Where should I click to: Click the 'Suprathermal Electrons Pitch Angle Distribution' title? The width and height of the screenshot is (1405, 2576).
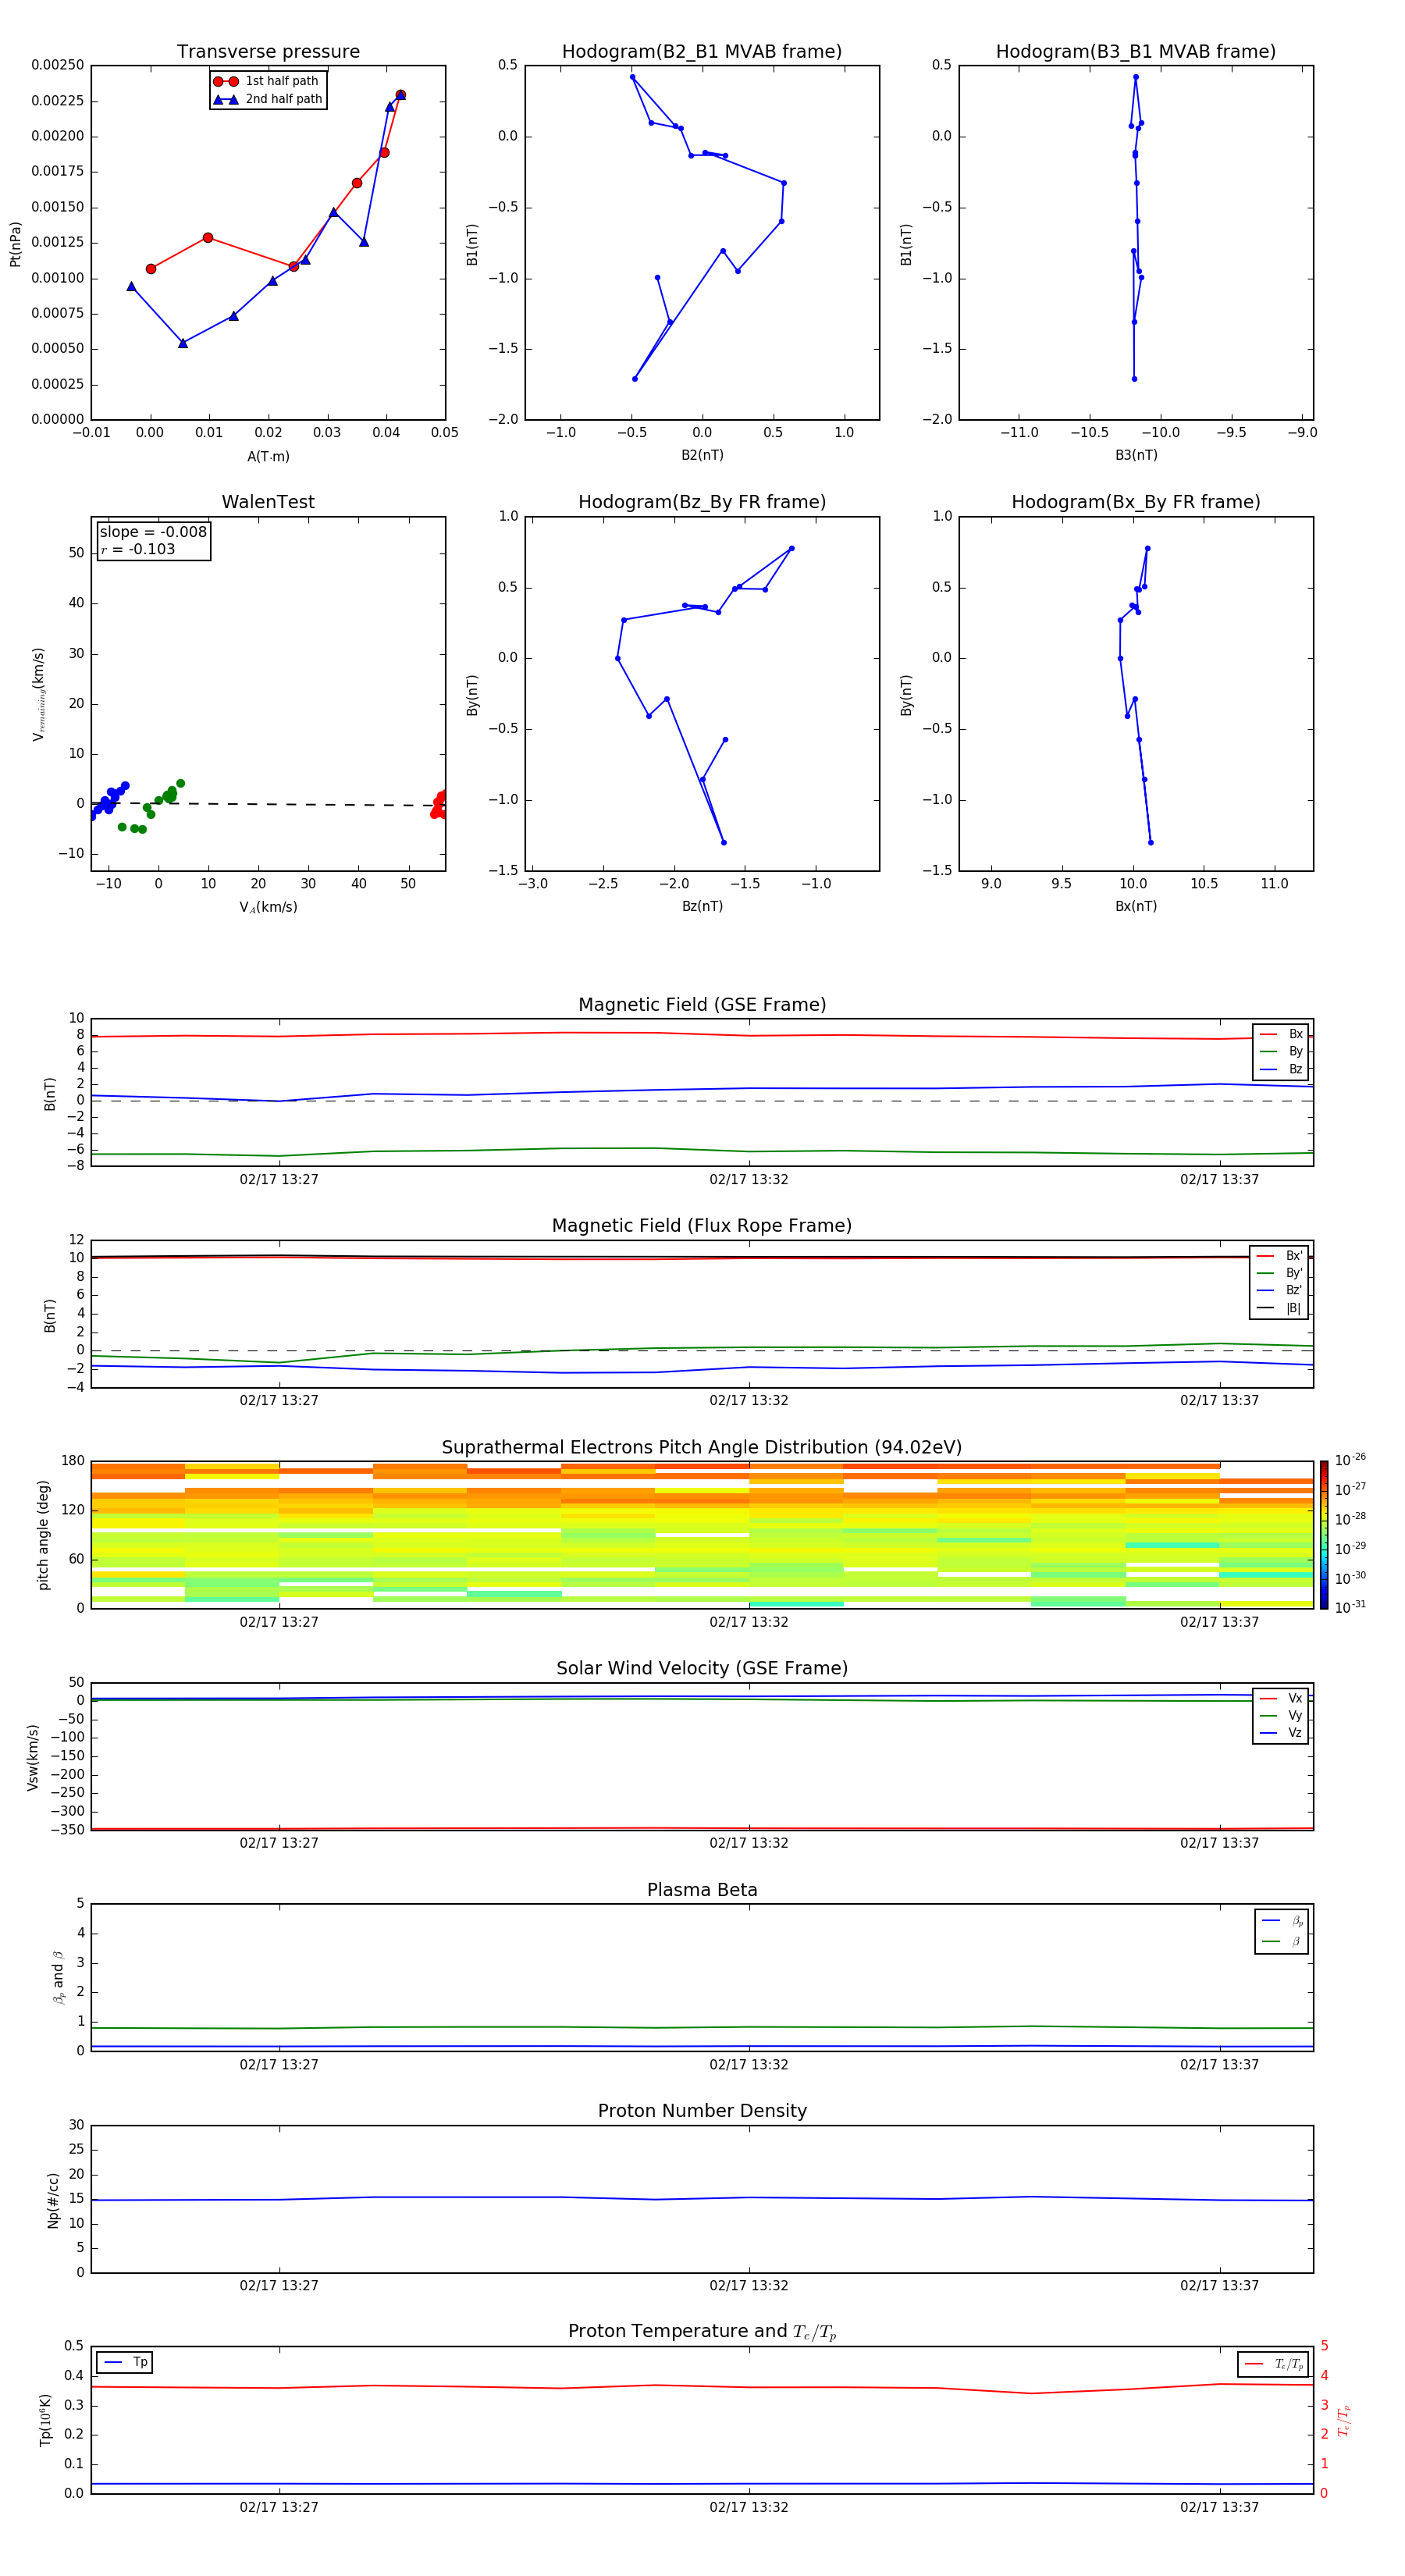[x=702, y=1448]
